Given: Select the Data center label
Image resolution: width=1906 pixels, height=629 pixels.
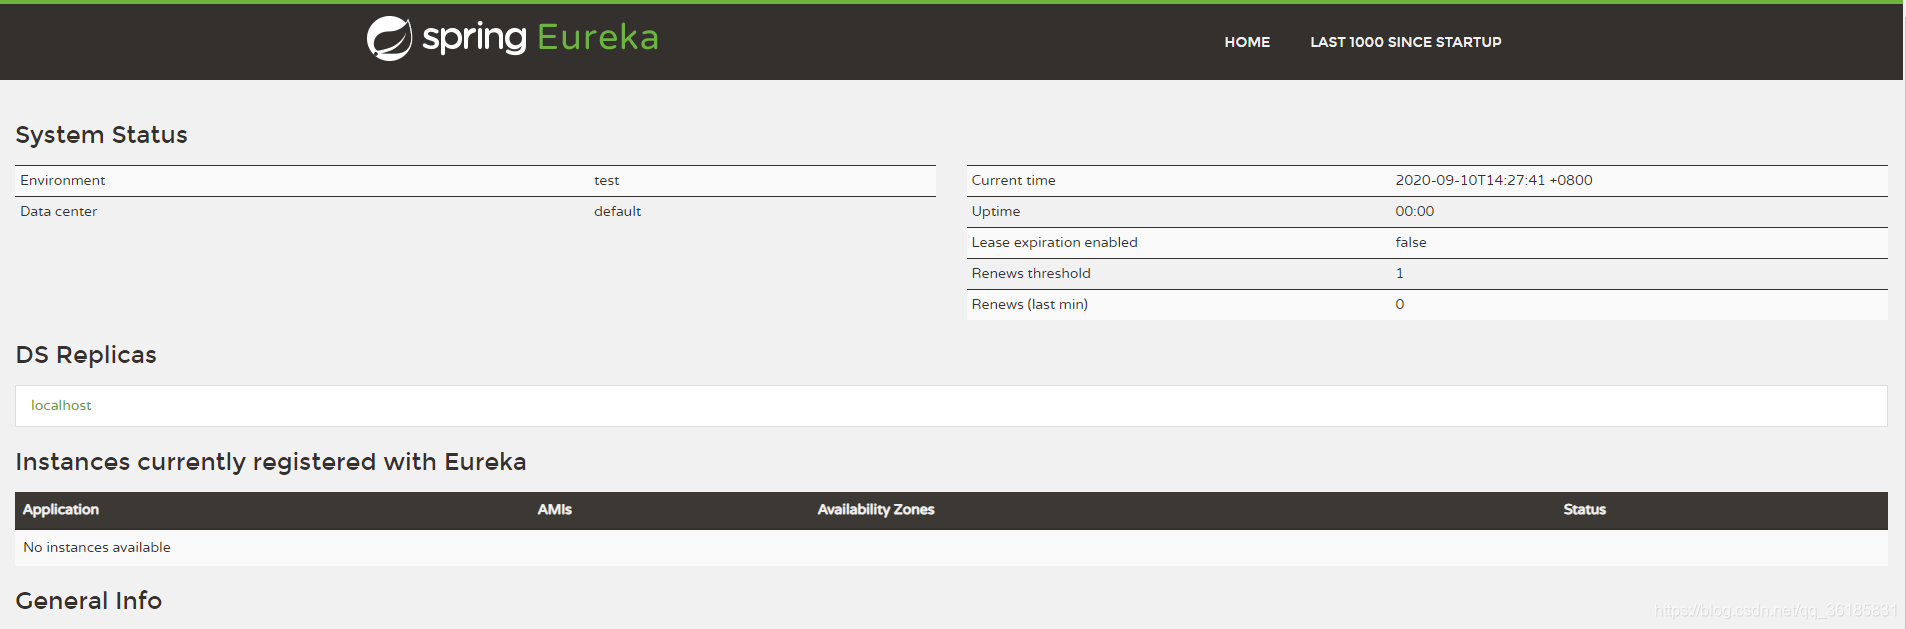Looking at the screenshot, I should (58, 211).
